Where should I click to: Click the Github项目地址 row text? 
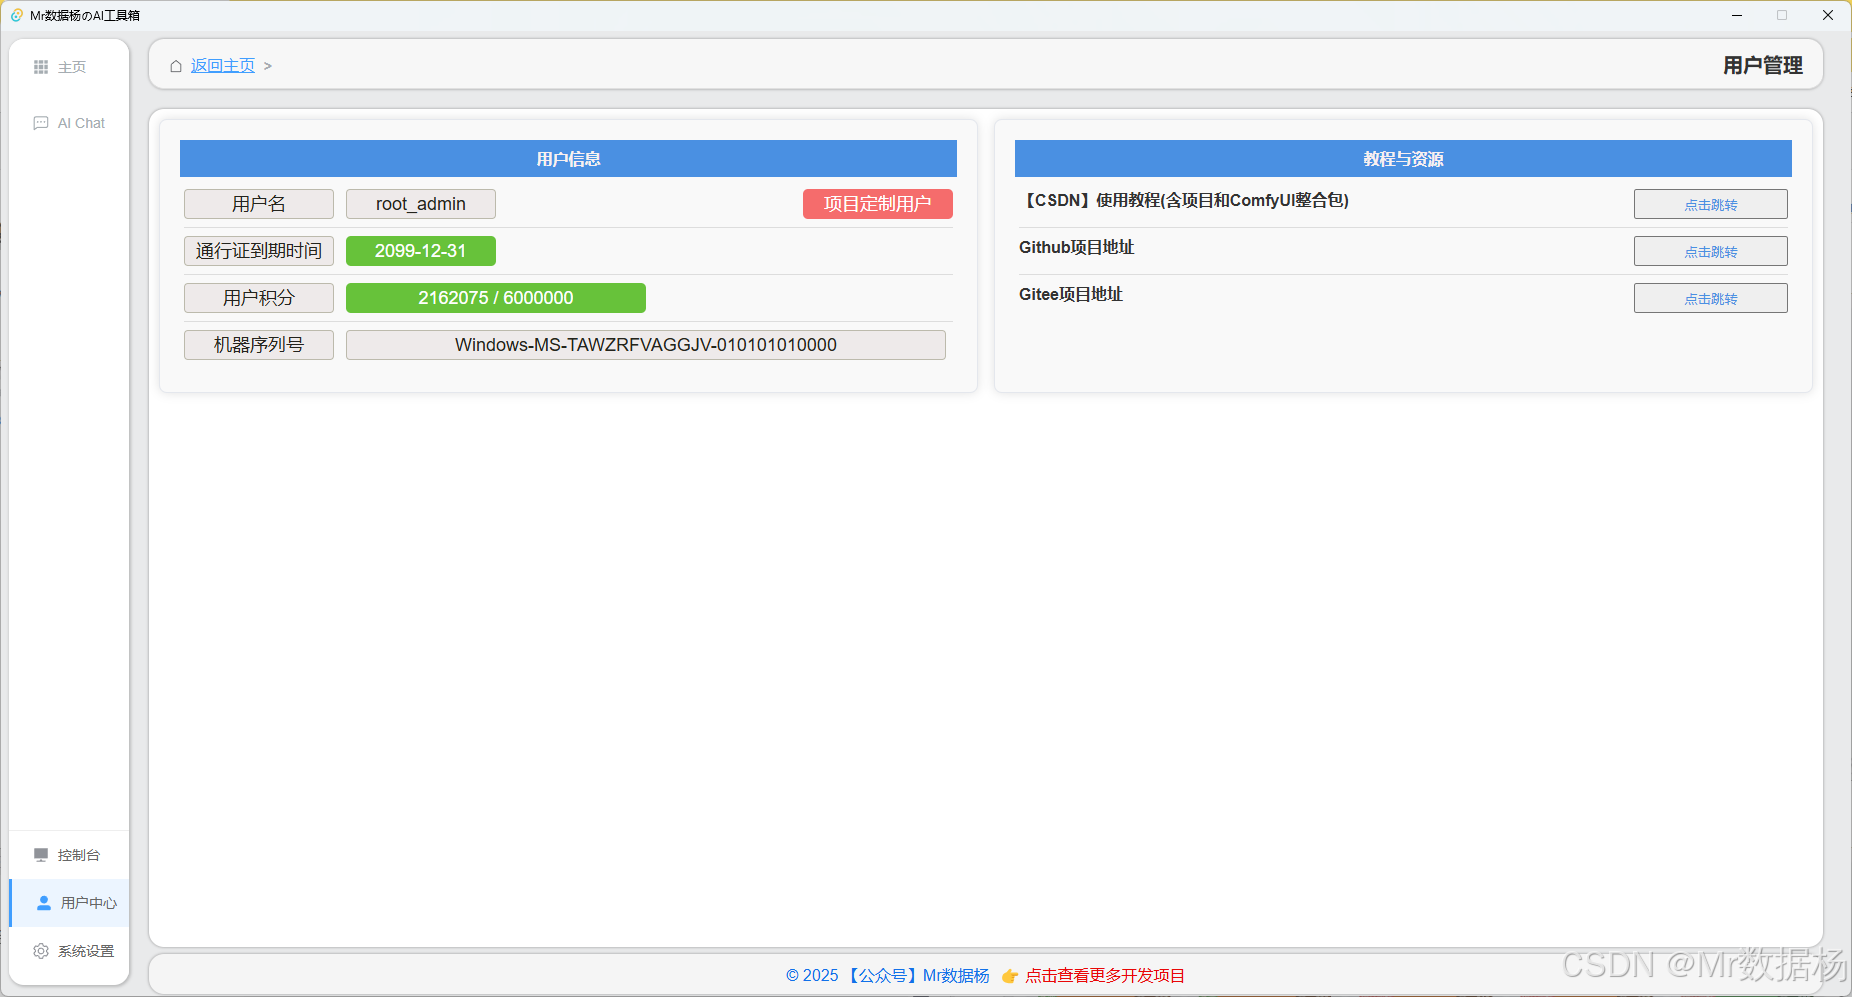1076,248
